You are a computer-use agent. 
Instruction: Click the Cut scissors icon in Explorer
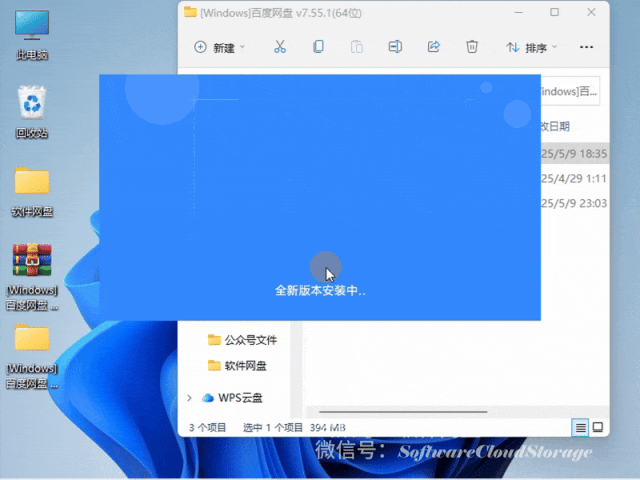(x=280, y=47)
